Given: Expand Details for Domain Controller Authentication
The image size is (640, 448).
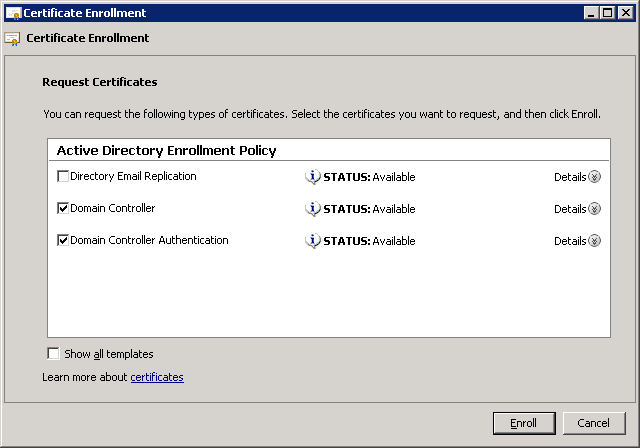Looking at the screenshot, I should [x=594, y=241].
